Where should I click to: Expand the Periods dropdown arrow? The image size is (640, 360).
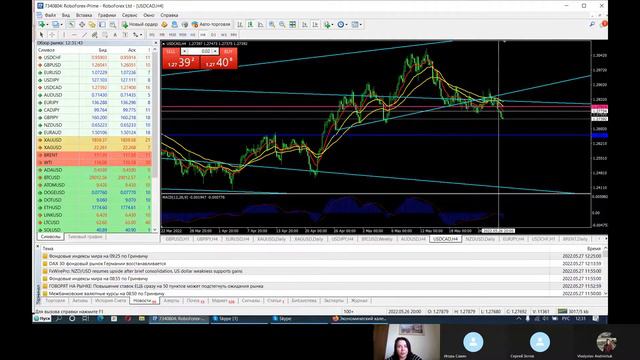(347, 24)
